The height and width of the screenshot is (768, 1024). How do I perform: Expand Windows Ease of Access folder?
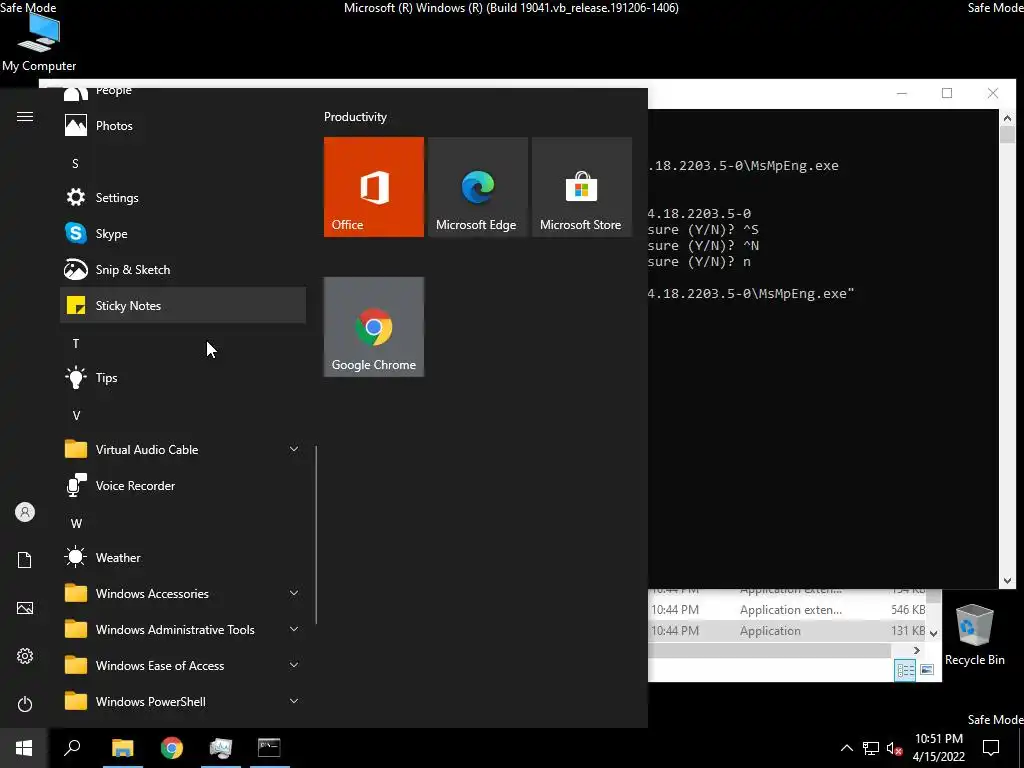183,665
